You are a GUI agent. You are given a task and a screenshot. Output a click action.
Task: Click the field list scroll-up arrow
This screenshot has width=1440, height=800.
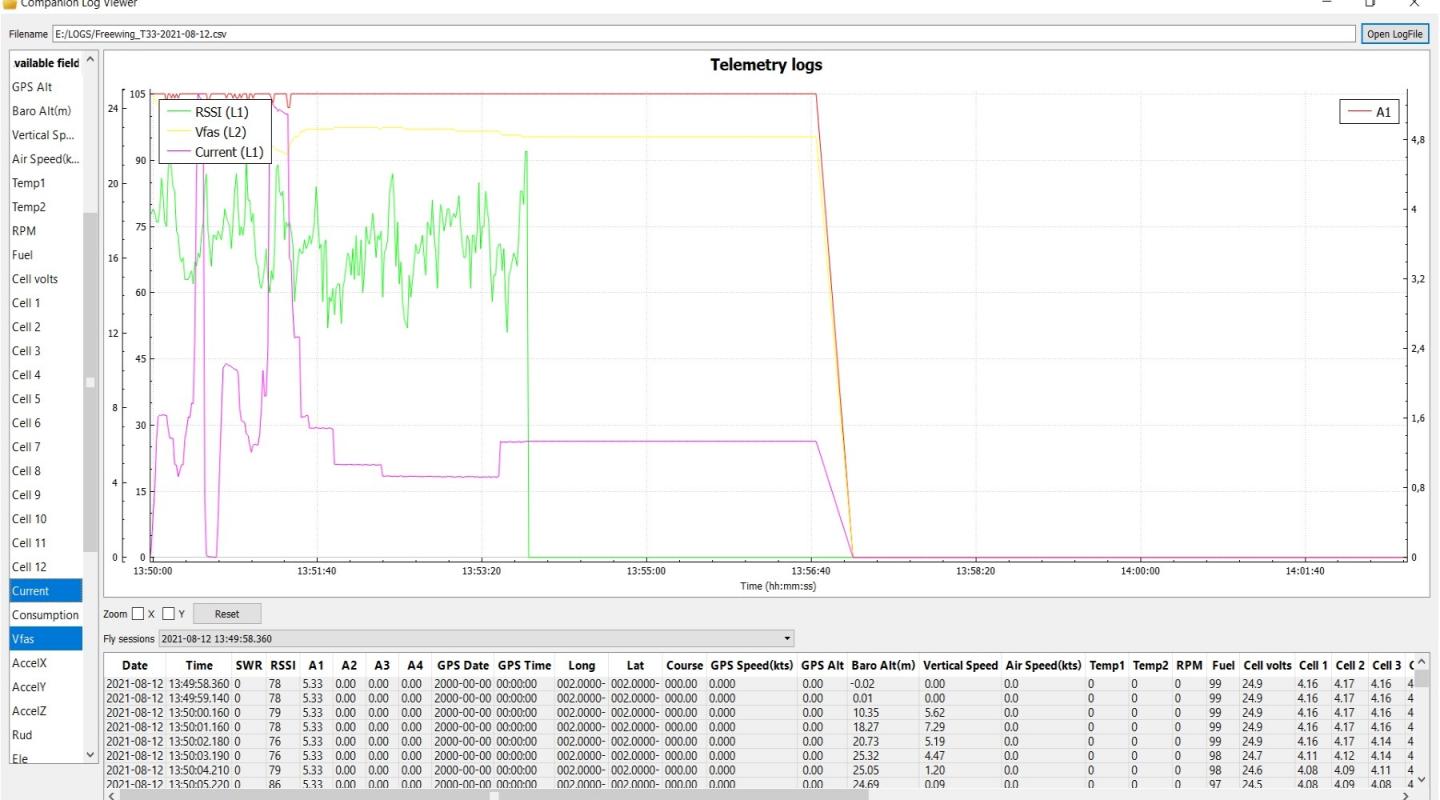point(91,59)
